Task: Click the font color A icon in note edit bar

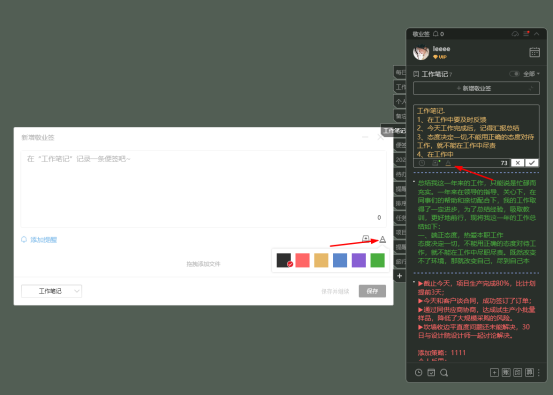Action: (x=448, y=163)
